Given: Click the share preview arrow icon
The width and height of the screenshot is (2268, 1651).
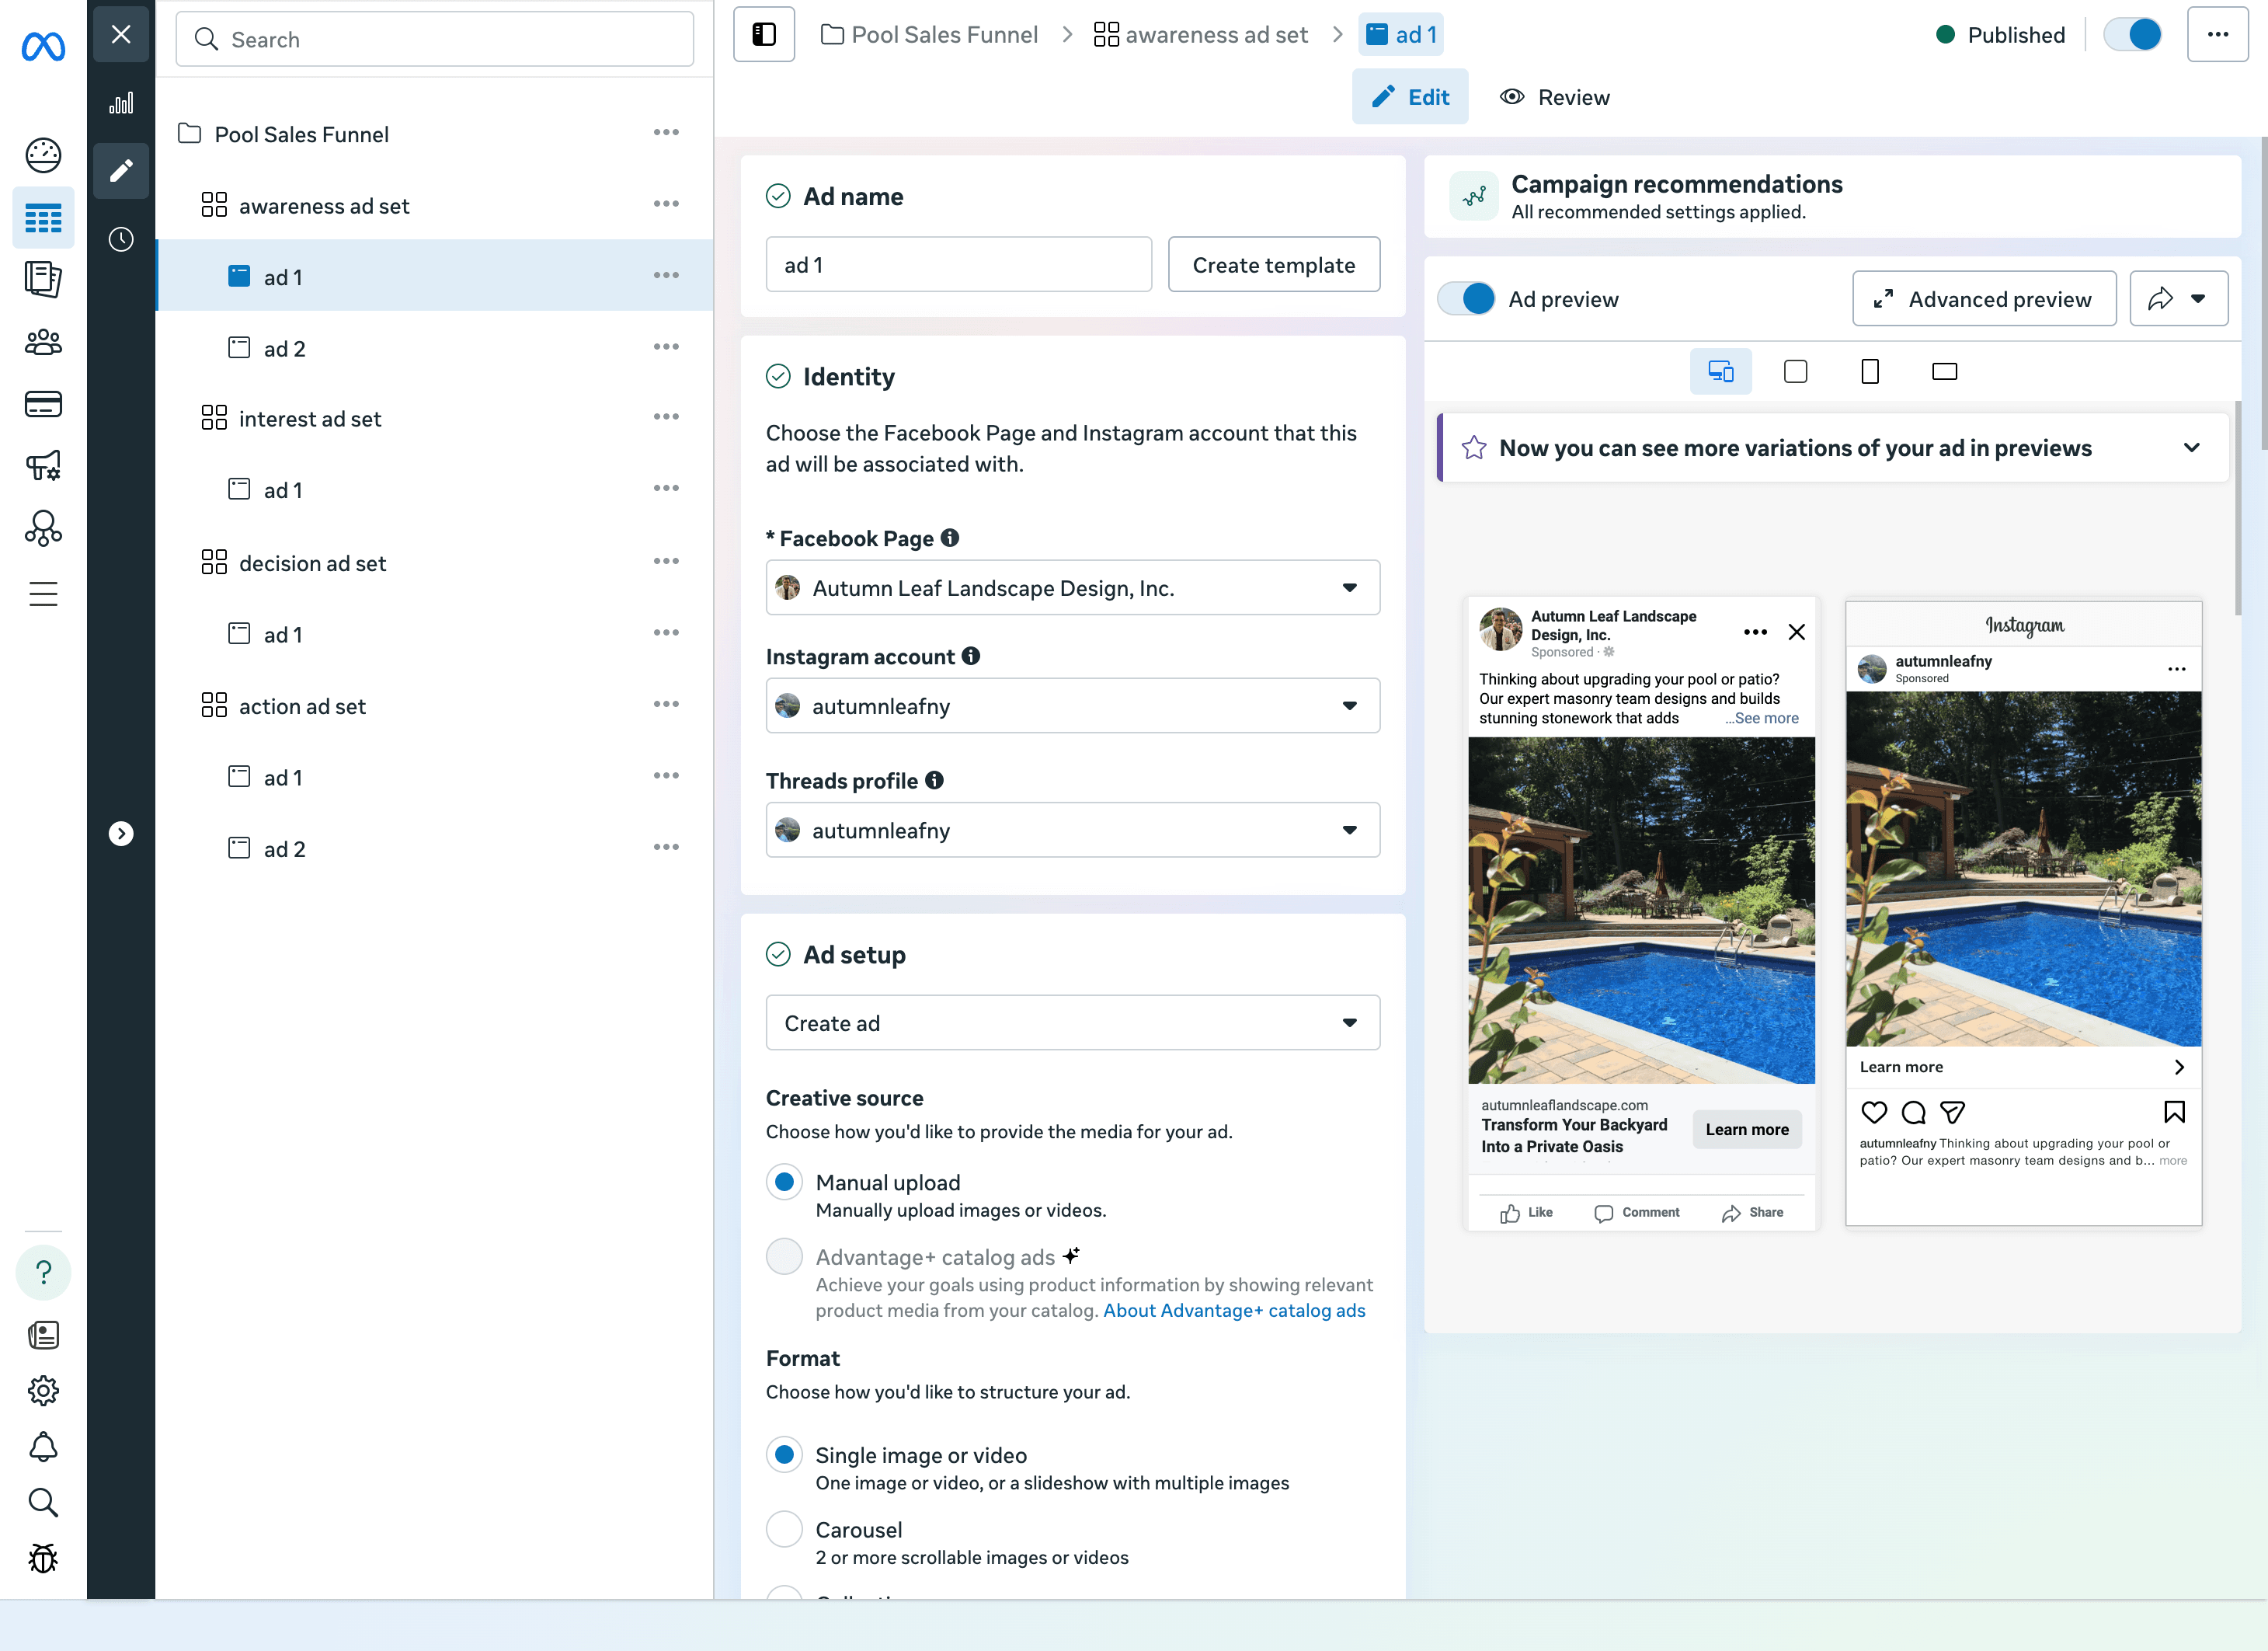Looking at the screenshot, I should 2162,298.
